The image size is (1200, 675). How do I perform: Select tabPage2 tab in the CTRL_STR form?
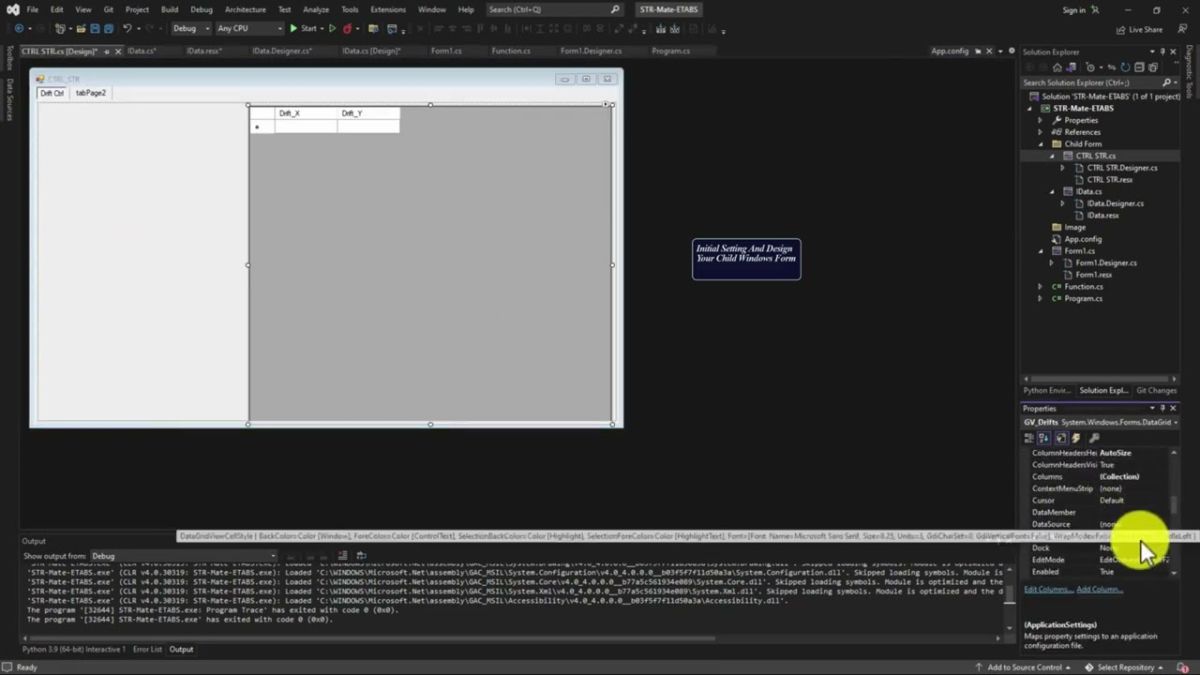click(x=91, y=93)
